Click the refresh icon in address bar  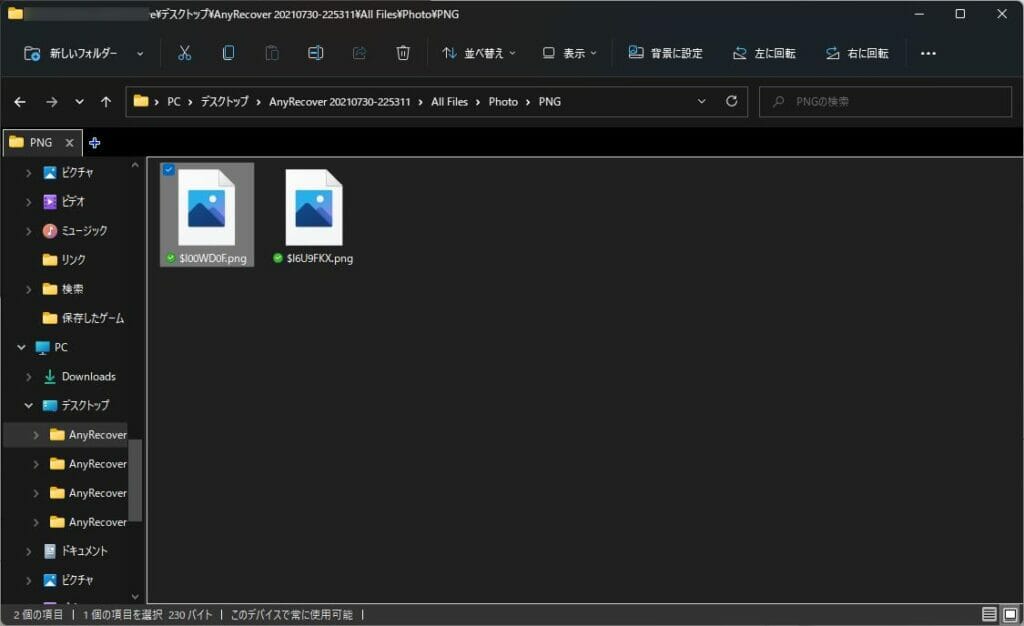pyautogui.click(x=731, y=101)
